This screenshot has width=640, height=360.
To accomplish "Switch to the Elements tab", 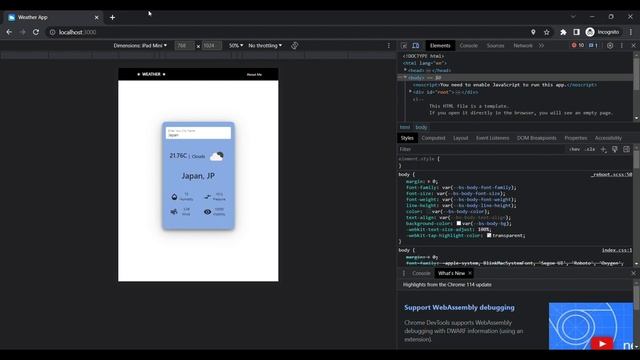I will coord(440,46).
